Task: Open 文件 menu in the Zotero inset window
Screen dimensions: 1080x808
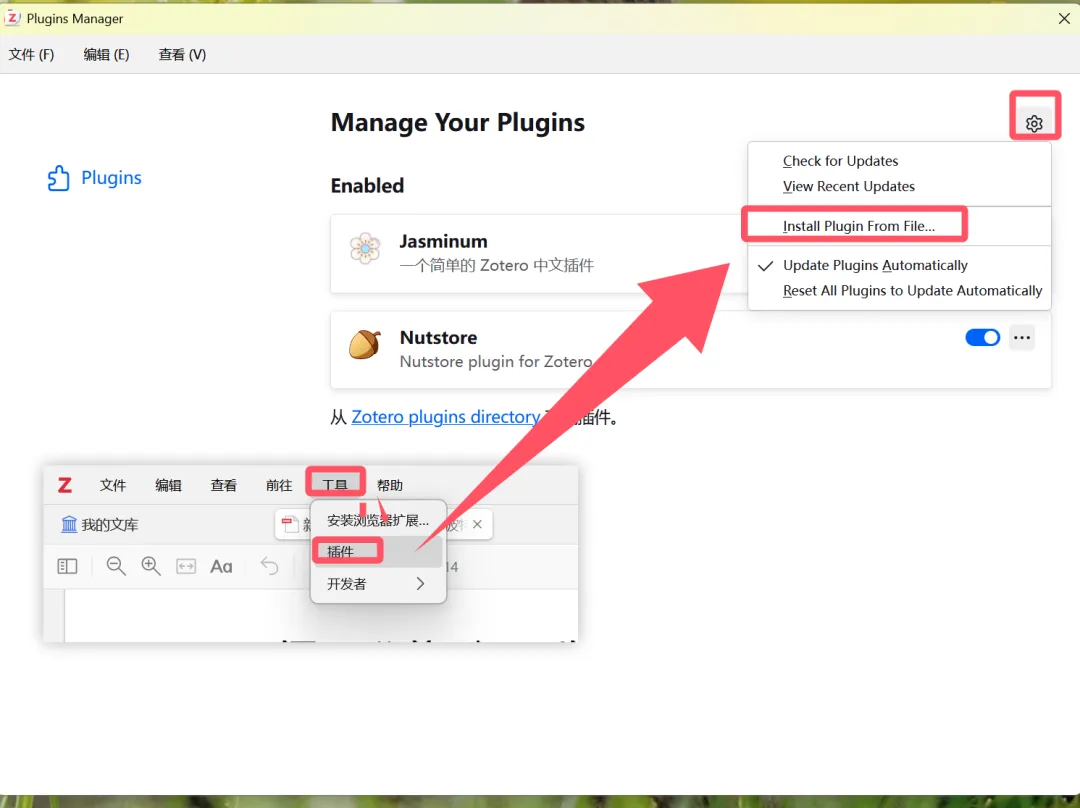Action: (113, 485)
